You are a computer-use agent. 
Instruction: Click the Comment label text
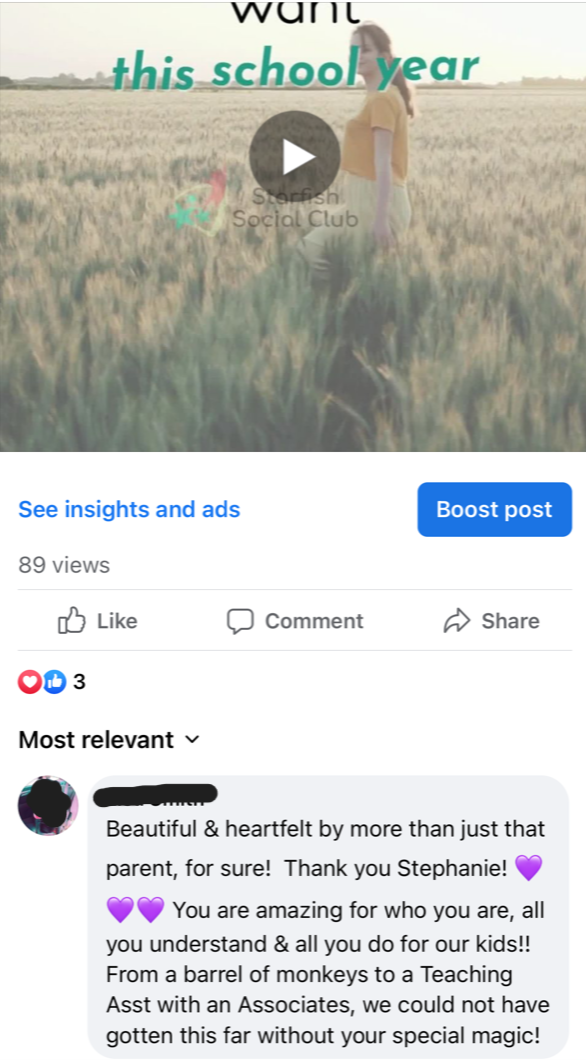pos(314,621)
